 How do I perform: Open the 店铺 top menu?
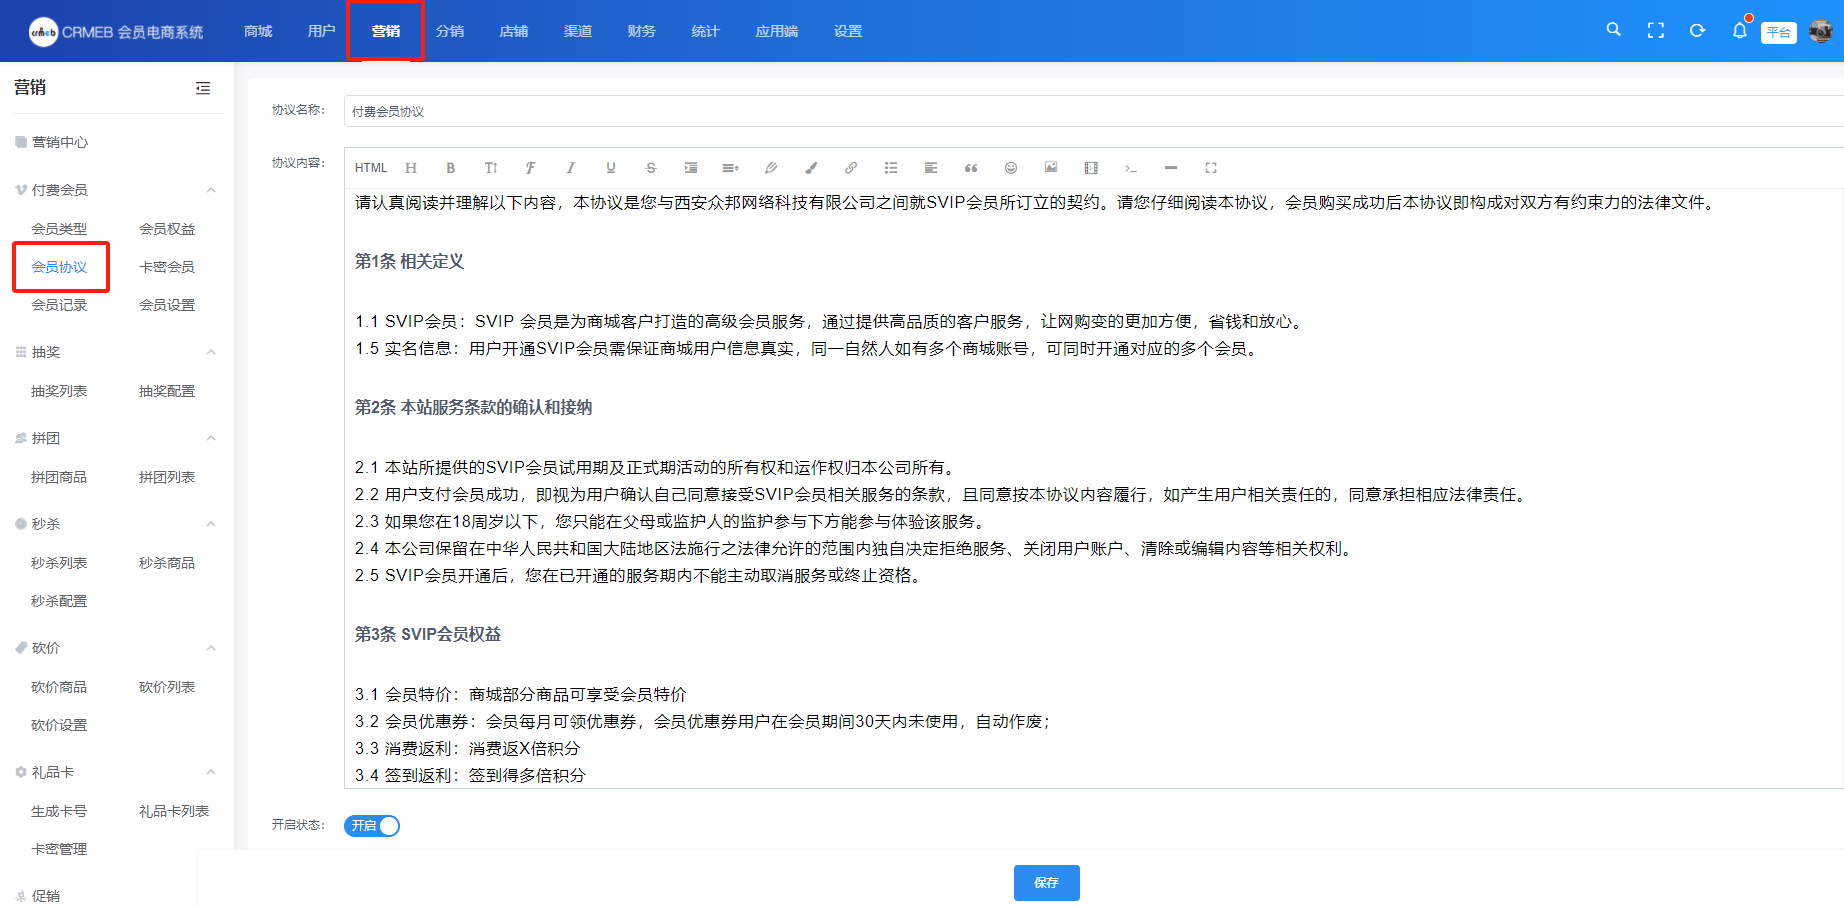(514, 31)
